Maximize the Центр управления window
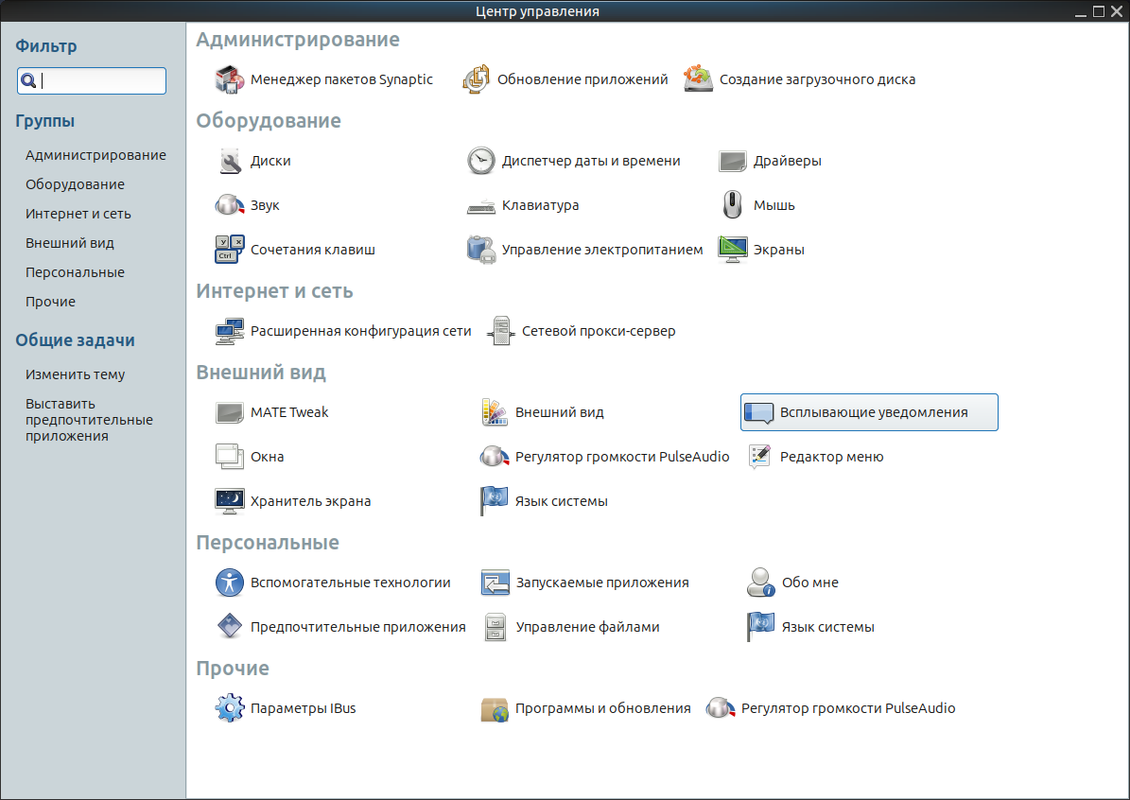1130x800 pixels. (x=1098, y=11)
